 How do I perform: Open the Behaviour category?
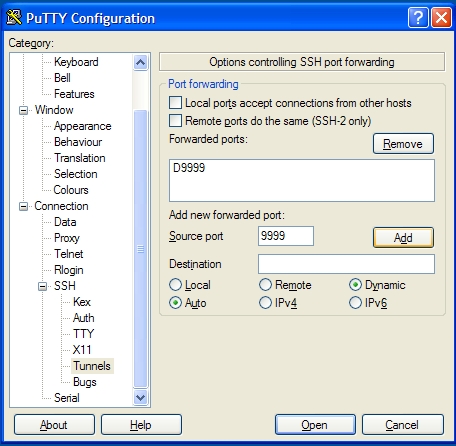point(78,142)
